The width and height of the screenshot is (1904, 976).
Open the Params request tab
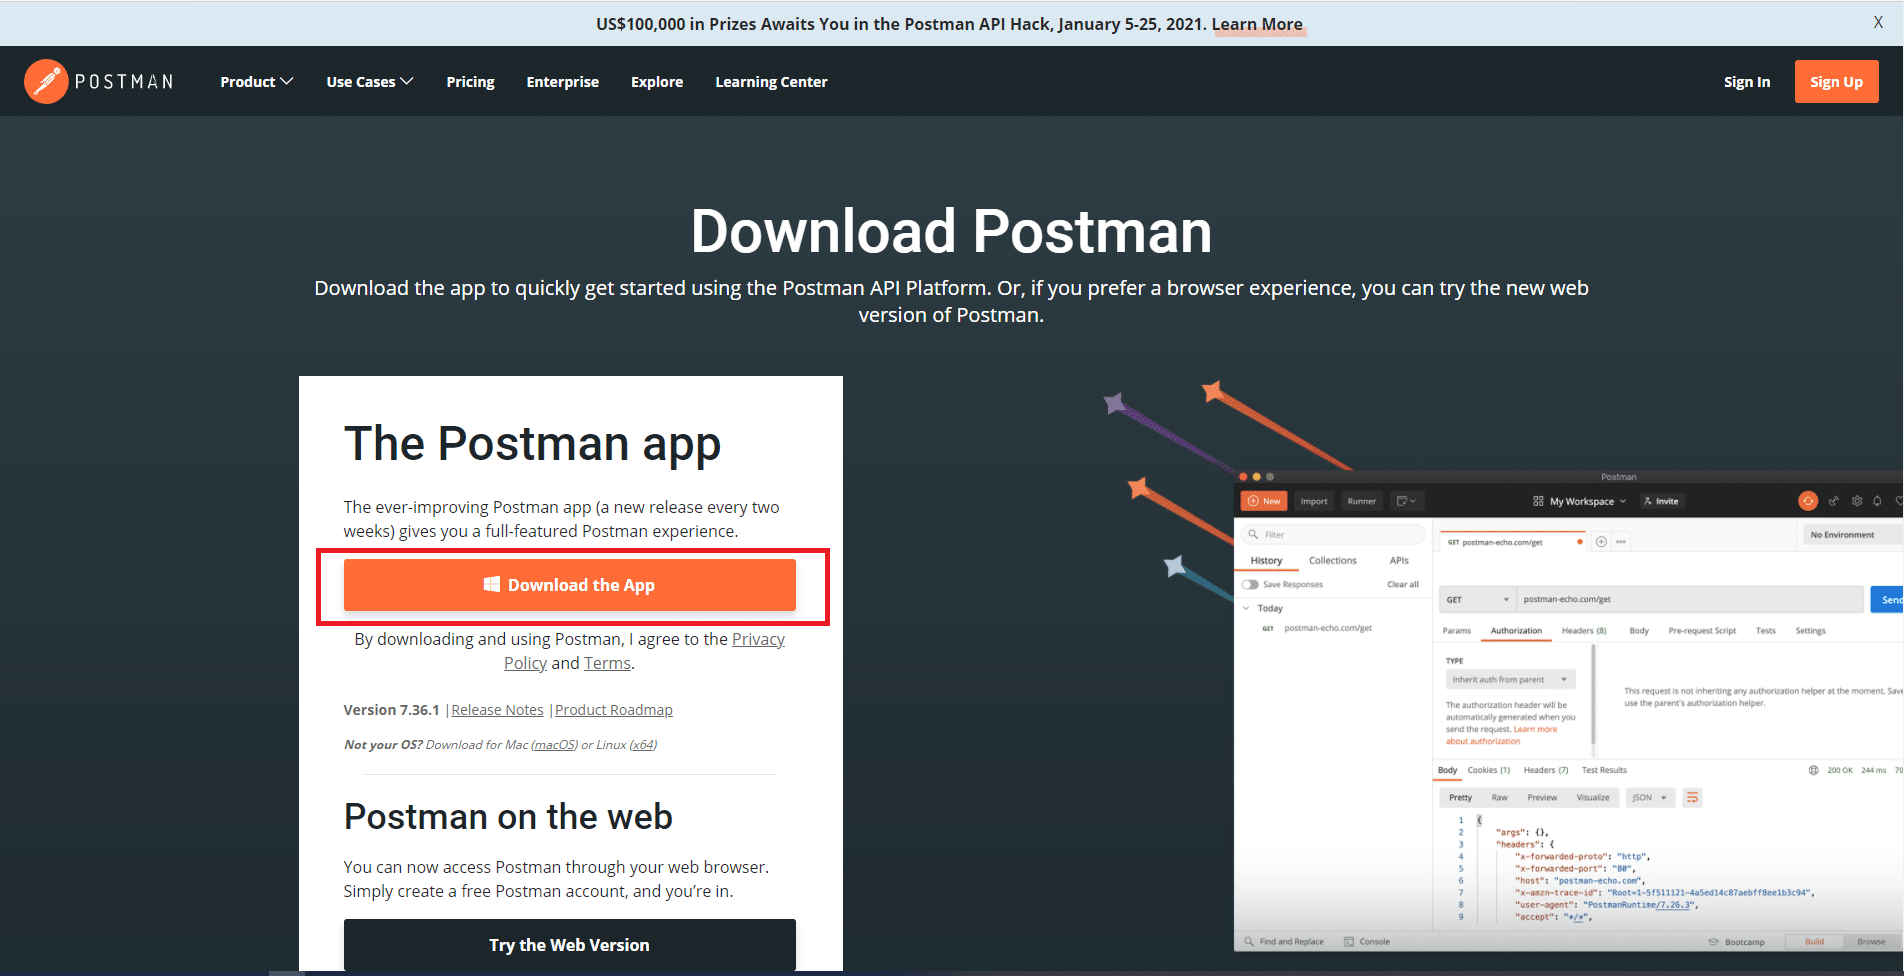pos(1456,631)
